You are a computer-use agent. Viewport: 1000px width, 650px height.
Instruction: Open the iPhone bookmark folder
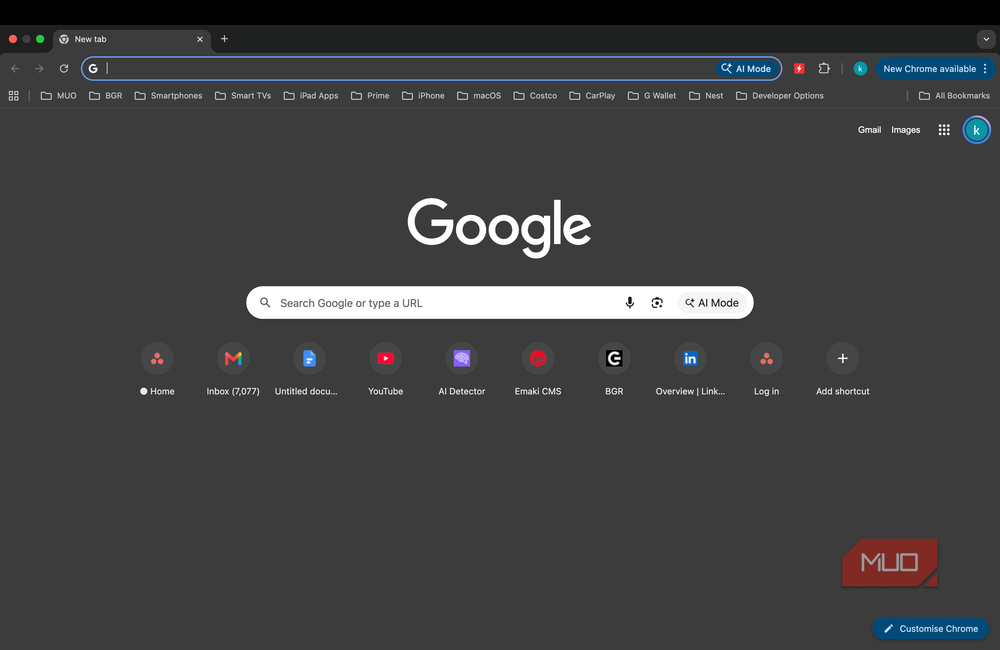(423, 96)
